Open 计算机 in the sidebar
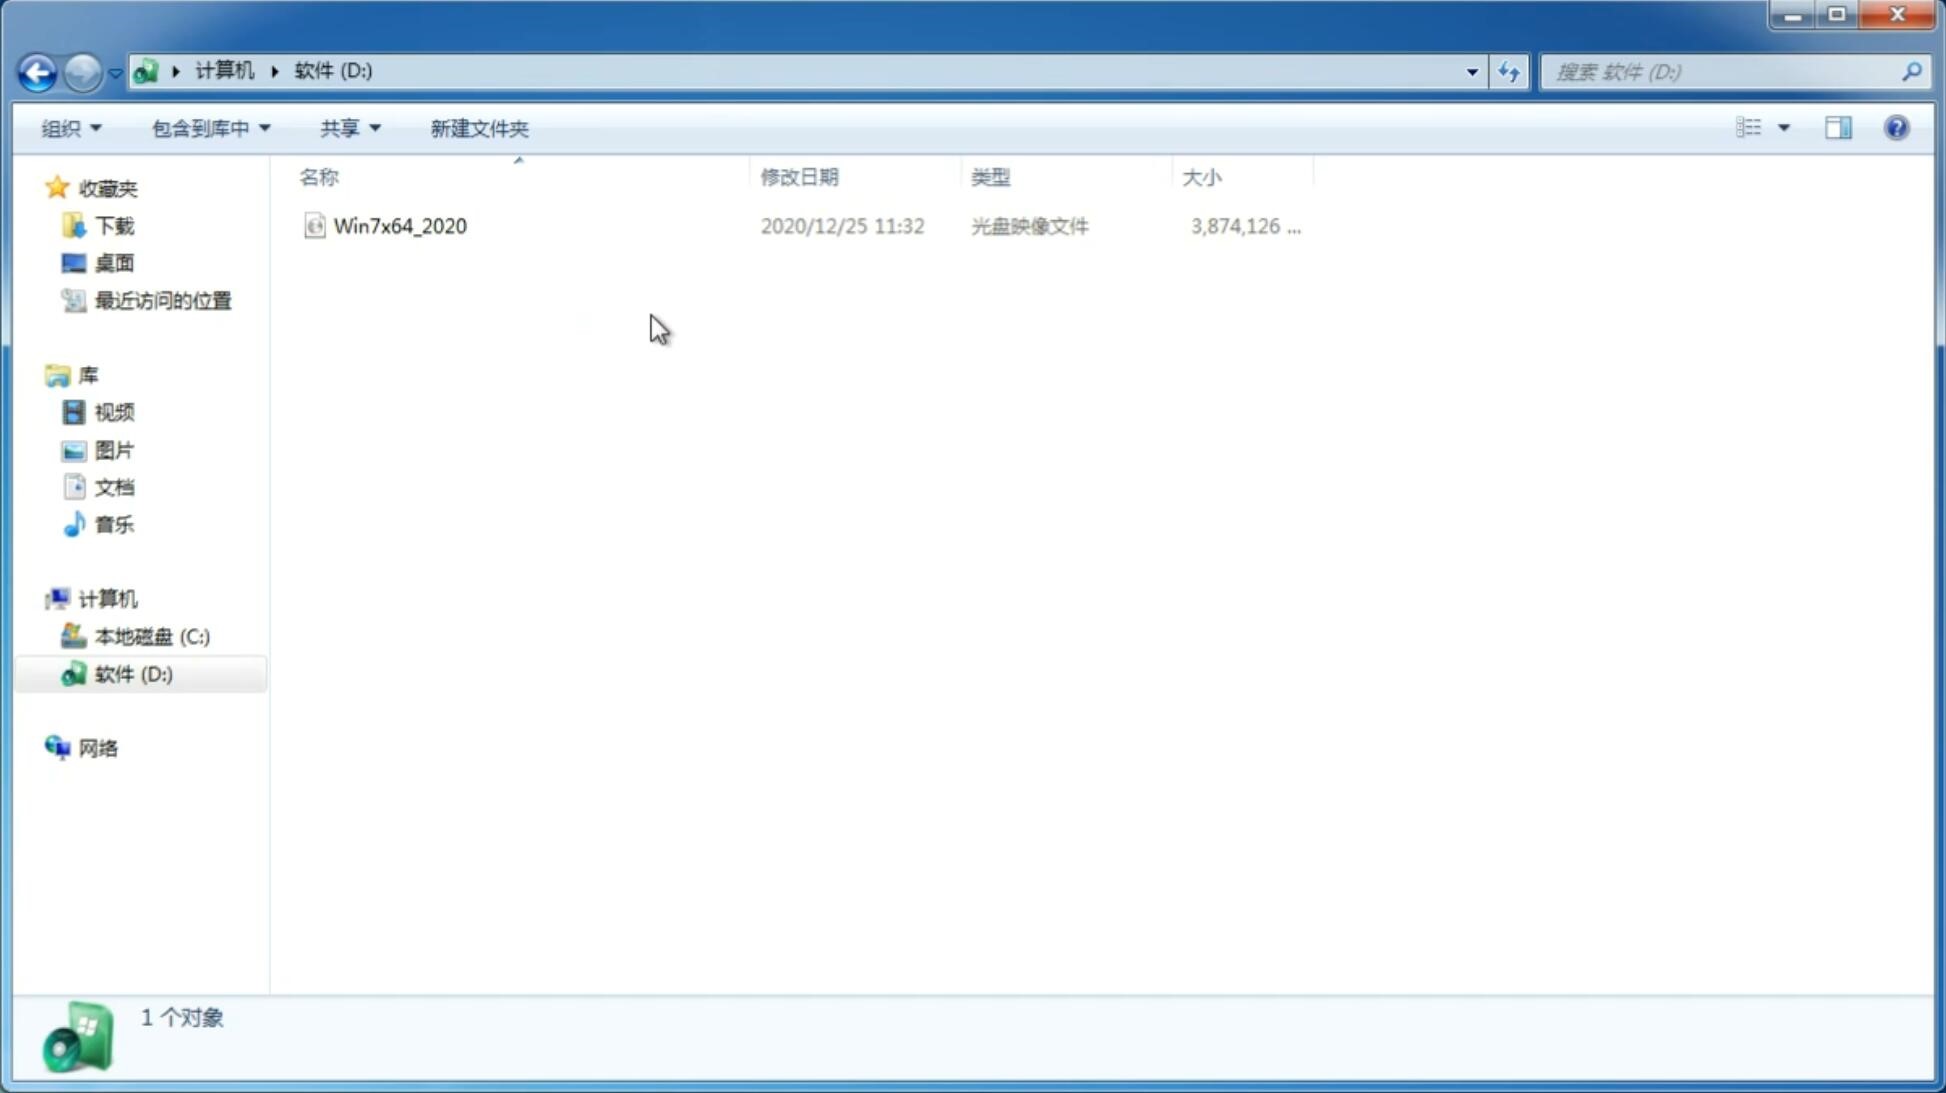 coord(107,597)
